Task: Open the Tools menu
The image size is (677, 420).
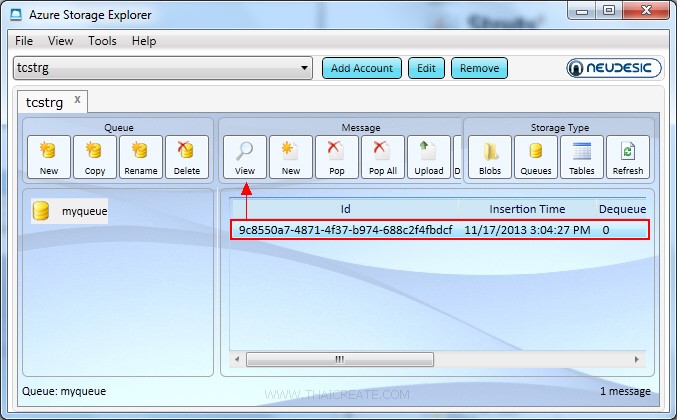Action: tap(102, 41)
